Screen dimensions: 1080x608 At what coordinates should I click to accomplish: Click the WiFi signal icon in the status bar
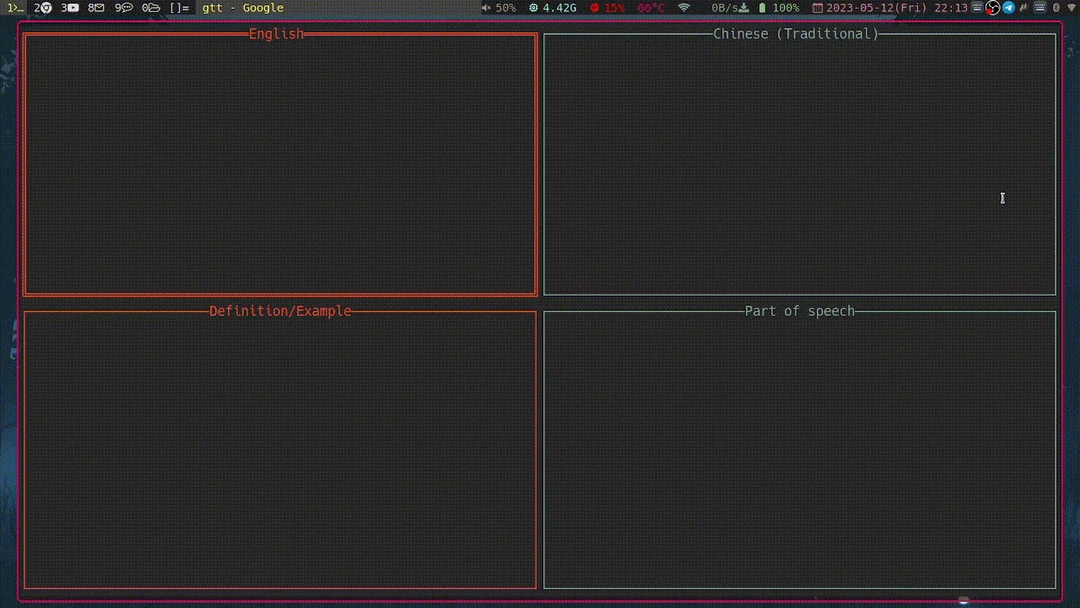point(685,7)
